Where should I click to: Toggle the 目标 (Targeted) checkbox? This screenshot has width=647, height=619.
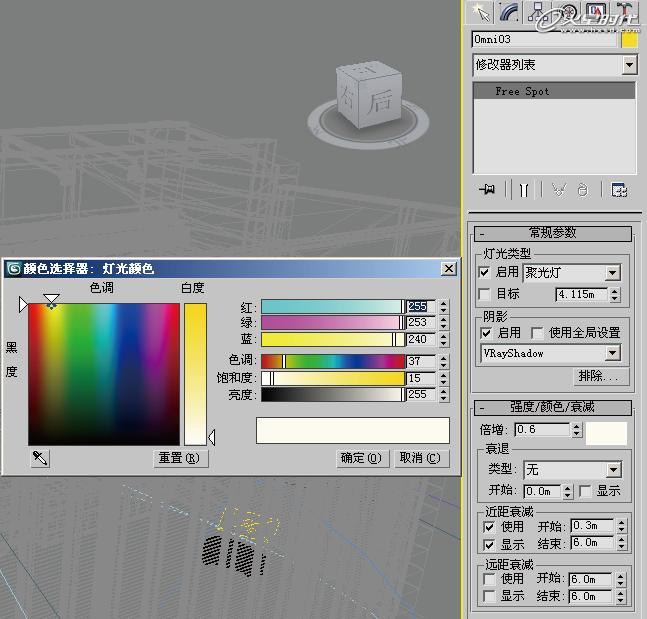(486, 295)
